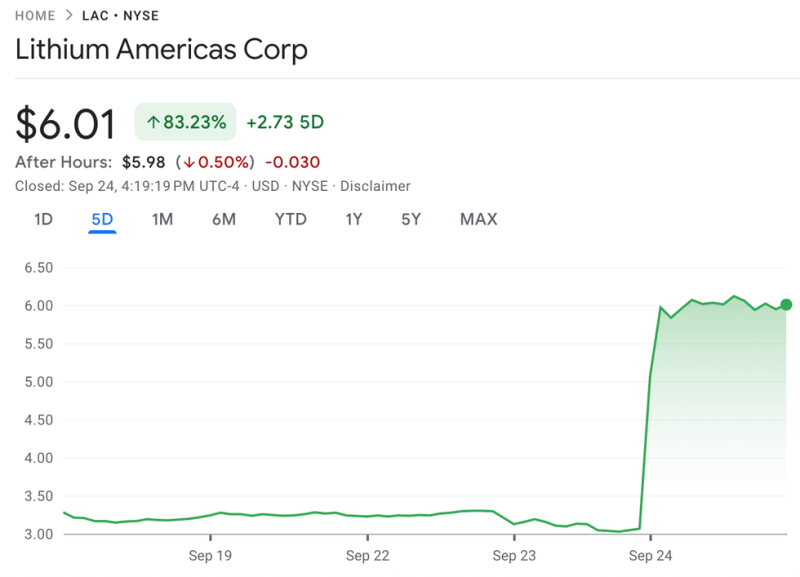This screenshot has height=577, width=800.
Task: Switch to the 6M range tab
Action: [223, 219]
